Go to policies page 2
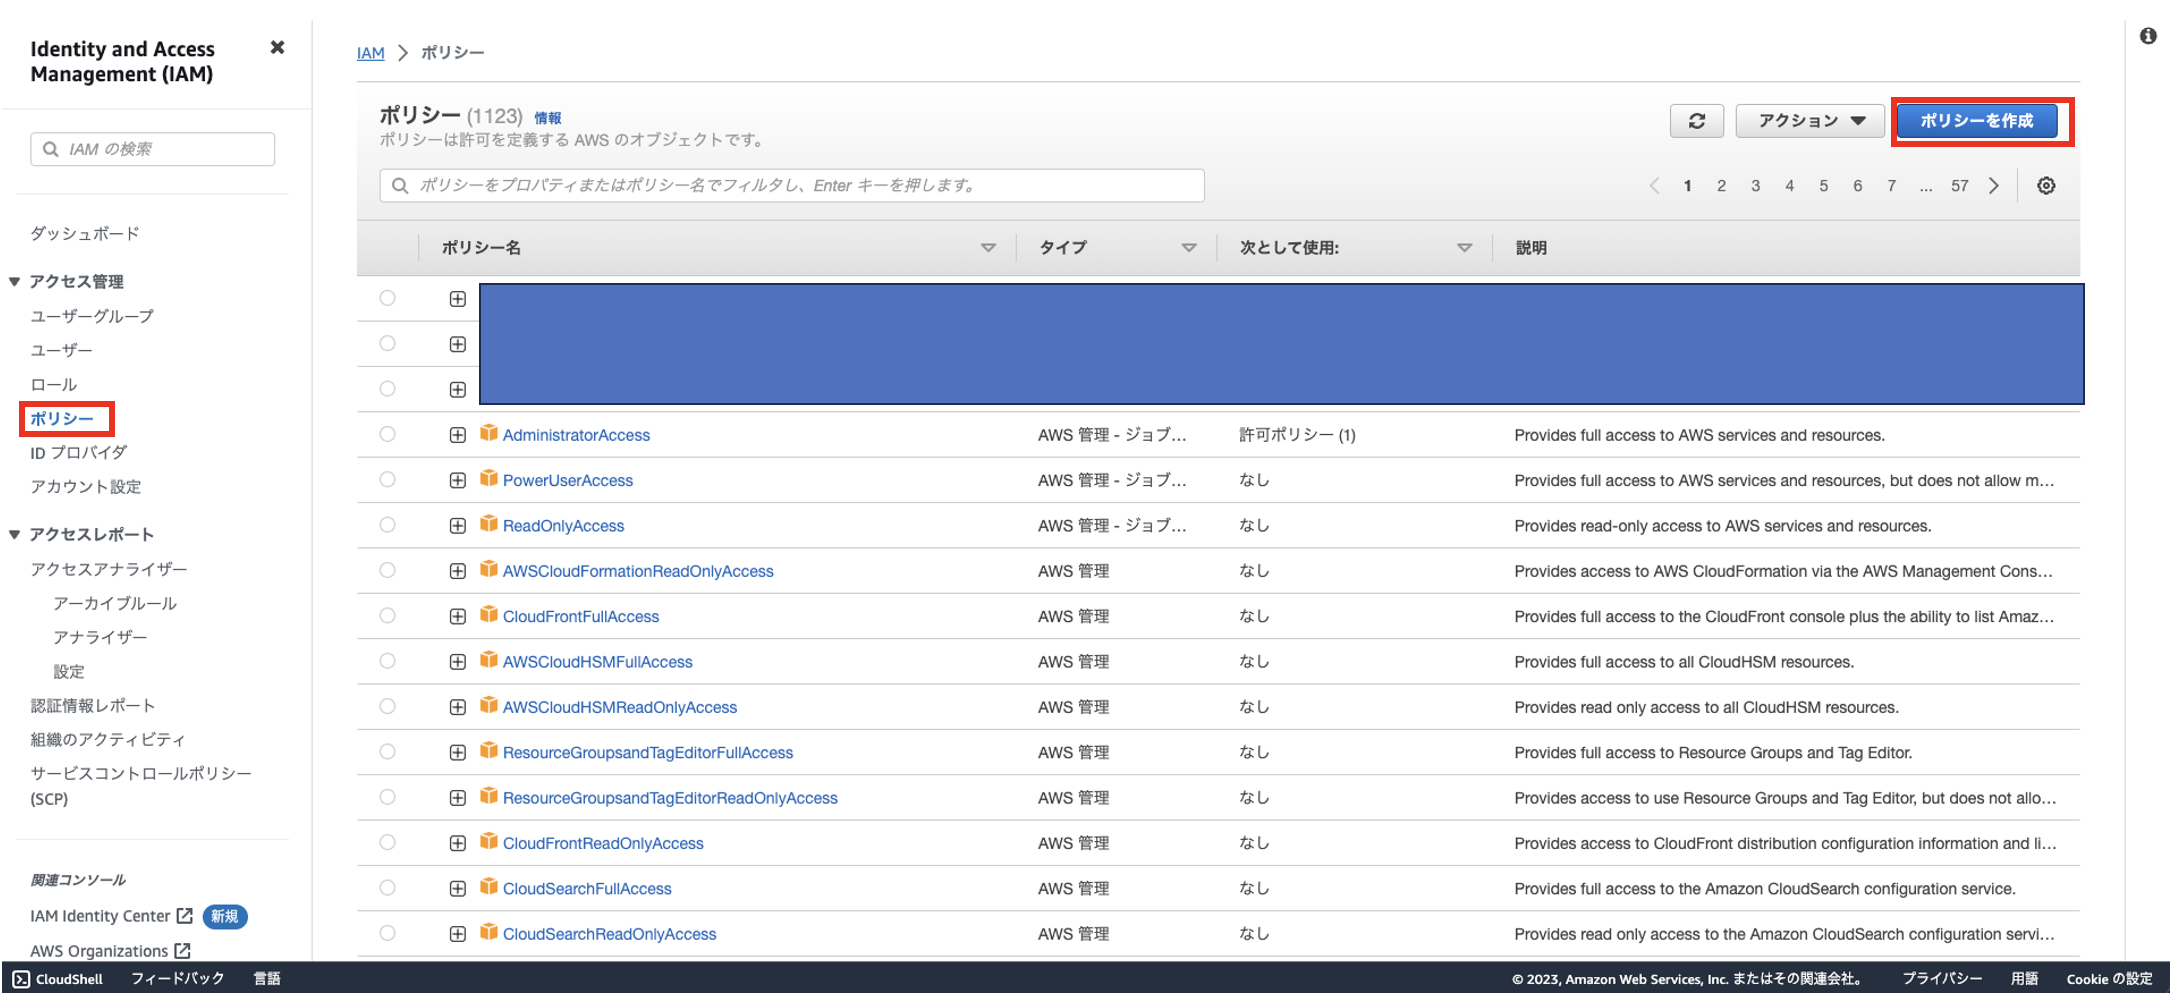The width and height of the screenshot is (2182, 1006). pyautogui.click(x=1721, y=186)
